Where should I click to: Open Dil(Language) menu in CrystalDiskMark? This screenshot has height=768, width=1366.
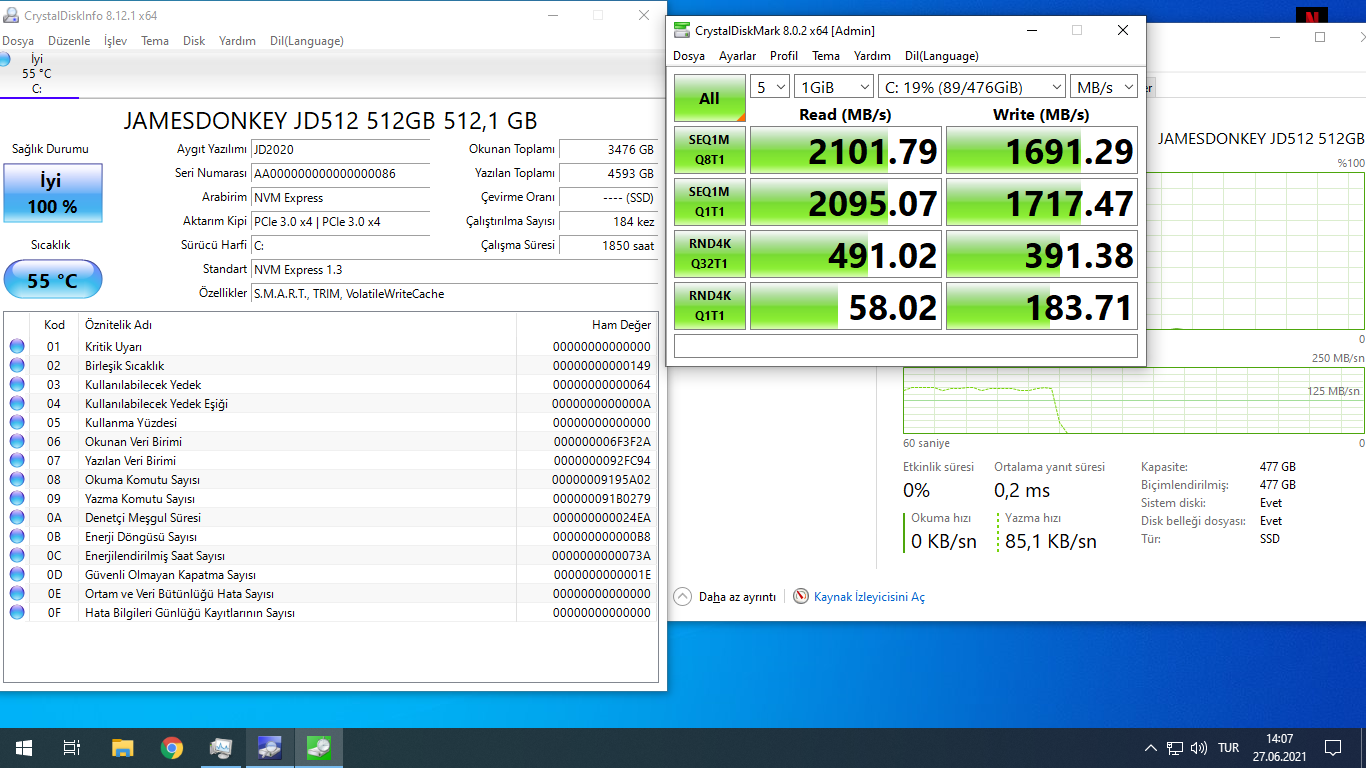click(x=942, y=56)
